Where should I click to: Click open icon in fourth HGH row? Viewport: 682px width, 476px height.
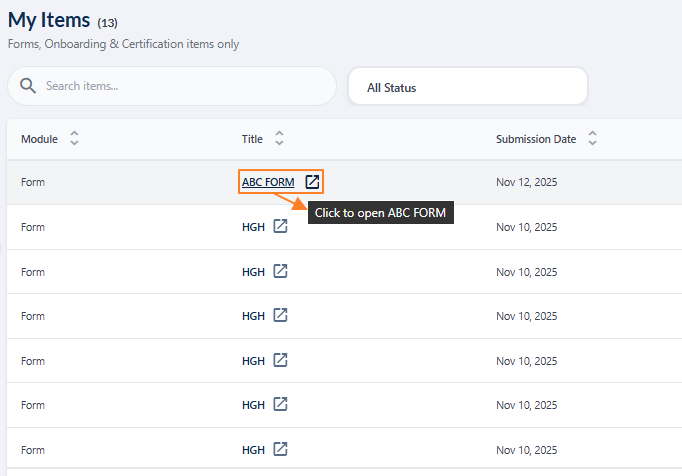[x=281, y=360]
